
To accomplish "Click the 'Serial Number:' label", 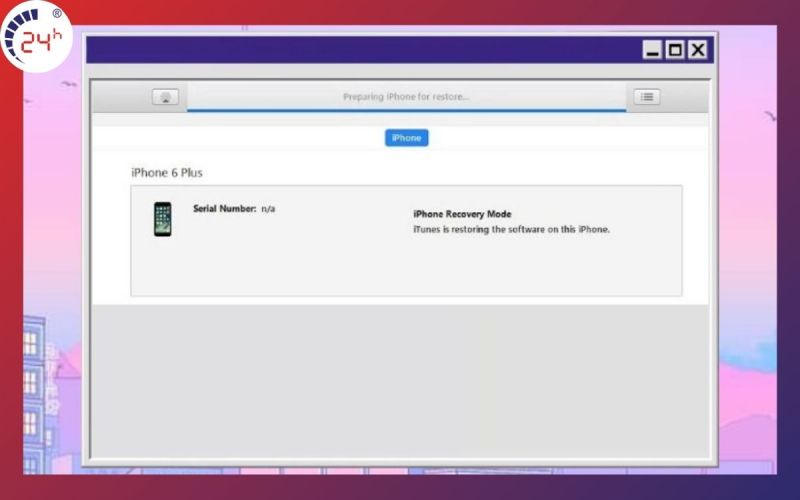I will (224, 209).
